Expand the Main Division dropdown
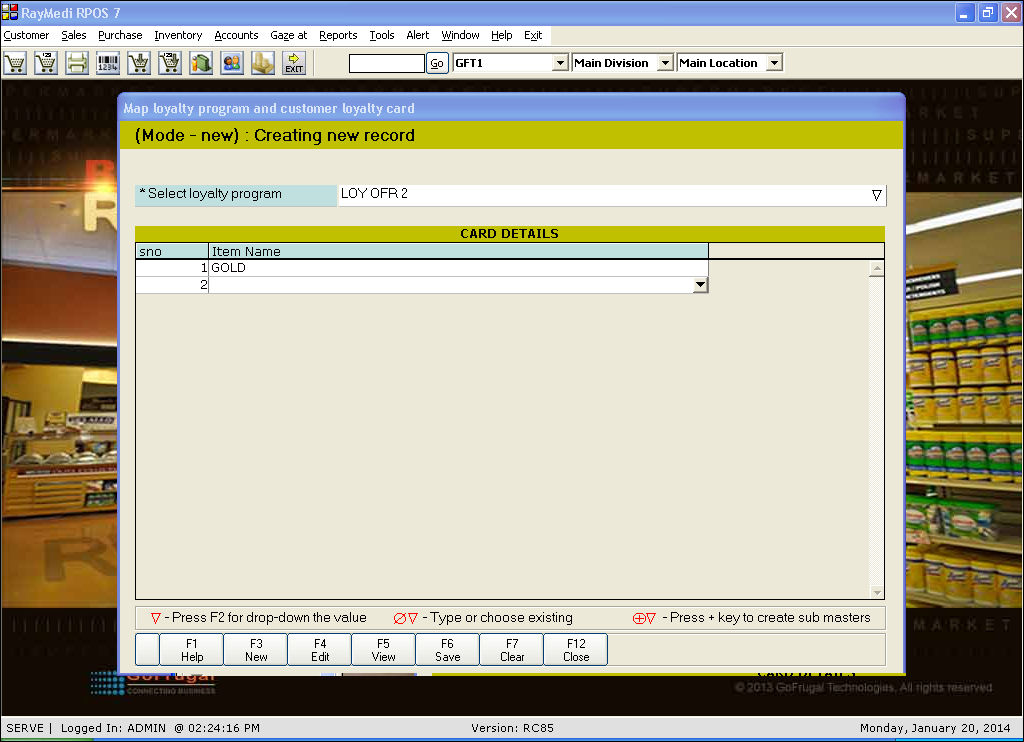This screenshot has height=742, width=1024. 665,63
